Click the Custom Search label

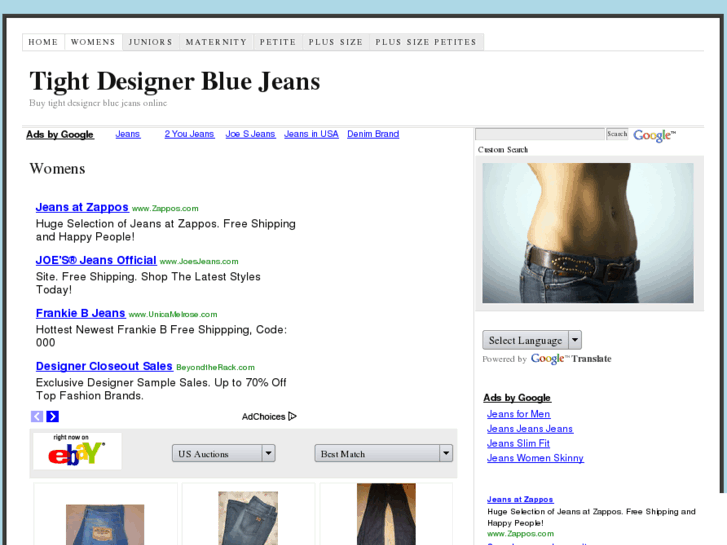pyautogui.click(x=503, y=150)
